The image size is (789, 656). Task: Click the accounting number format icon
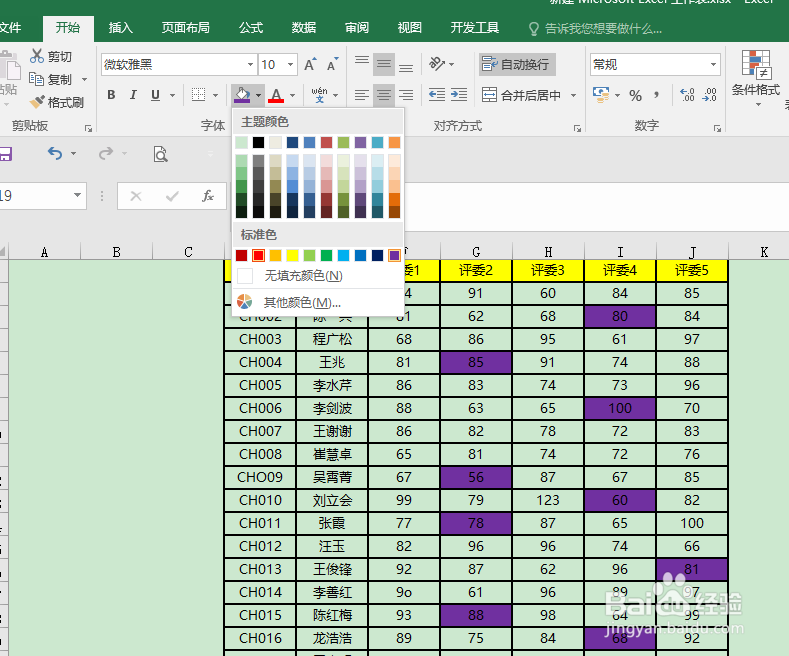pos(601,95)
